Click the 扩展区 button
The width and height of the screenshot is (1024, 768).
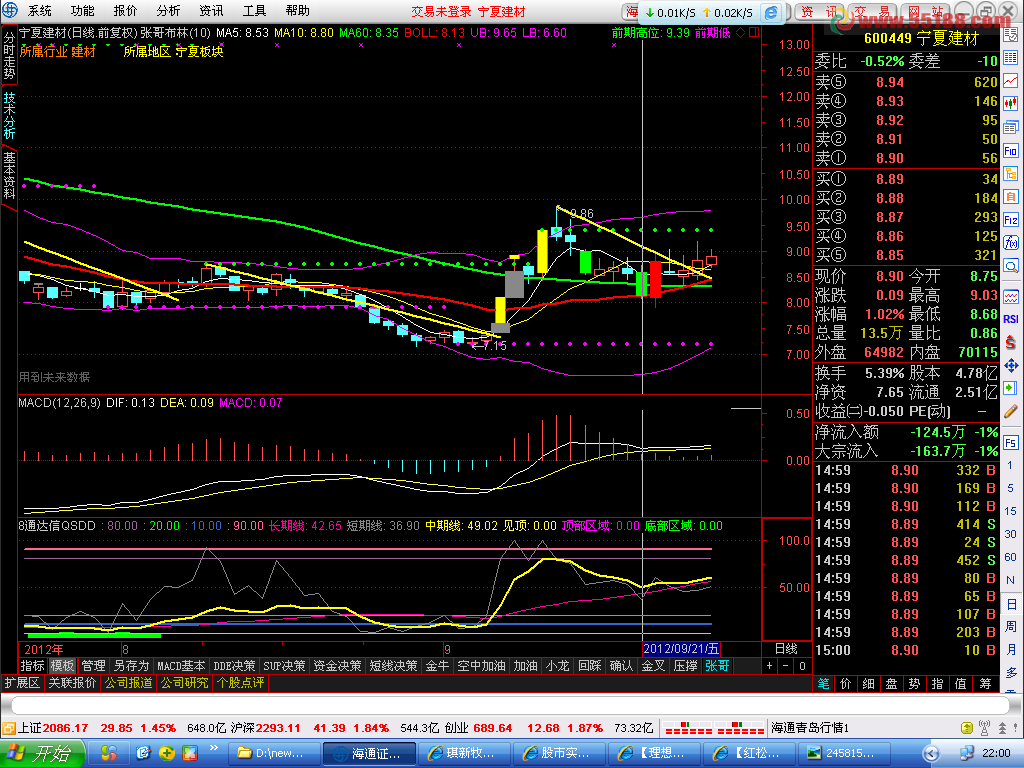tap(22, 682)
